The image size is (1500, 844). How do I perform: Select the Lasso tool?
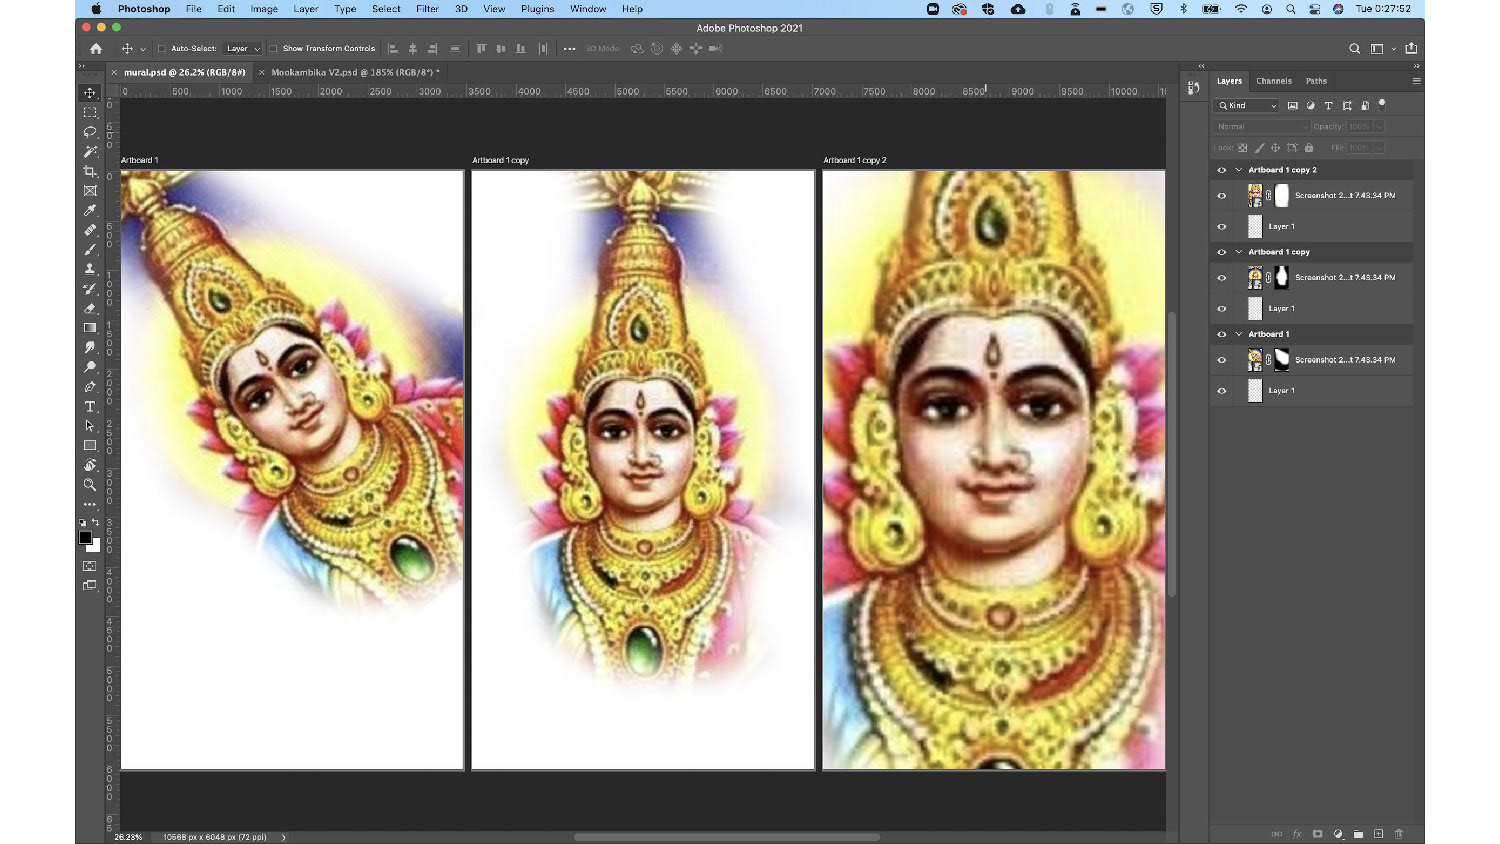[90, 132]
